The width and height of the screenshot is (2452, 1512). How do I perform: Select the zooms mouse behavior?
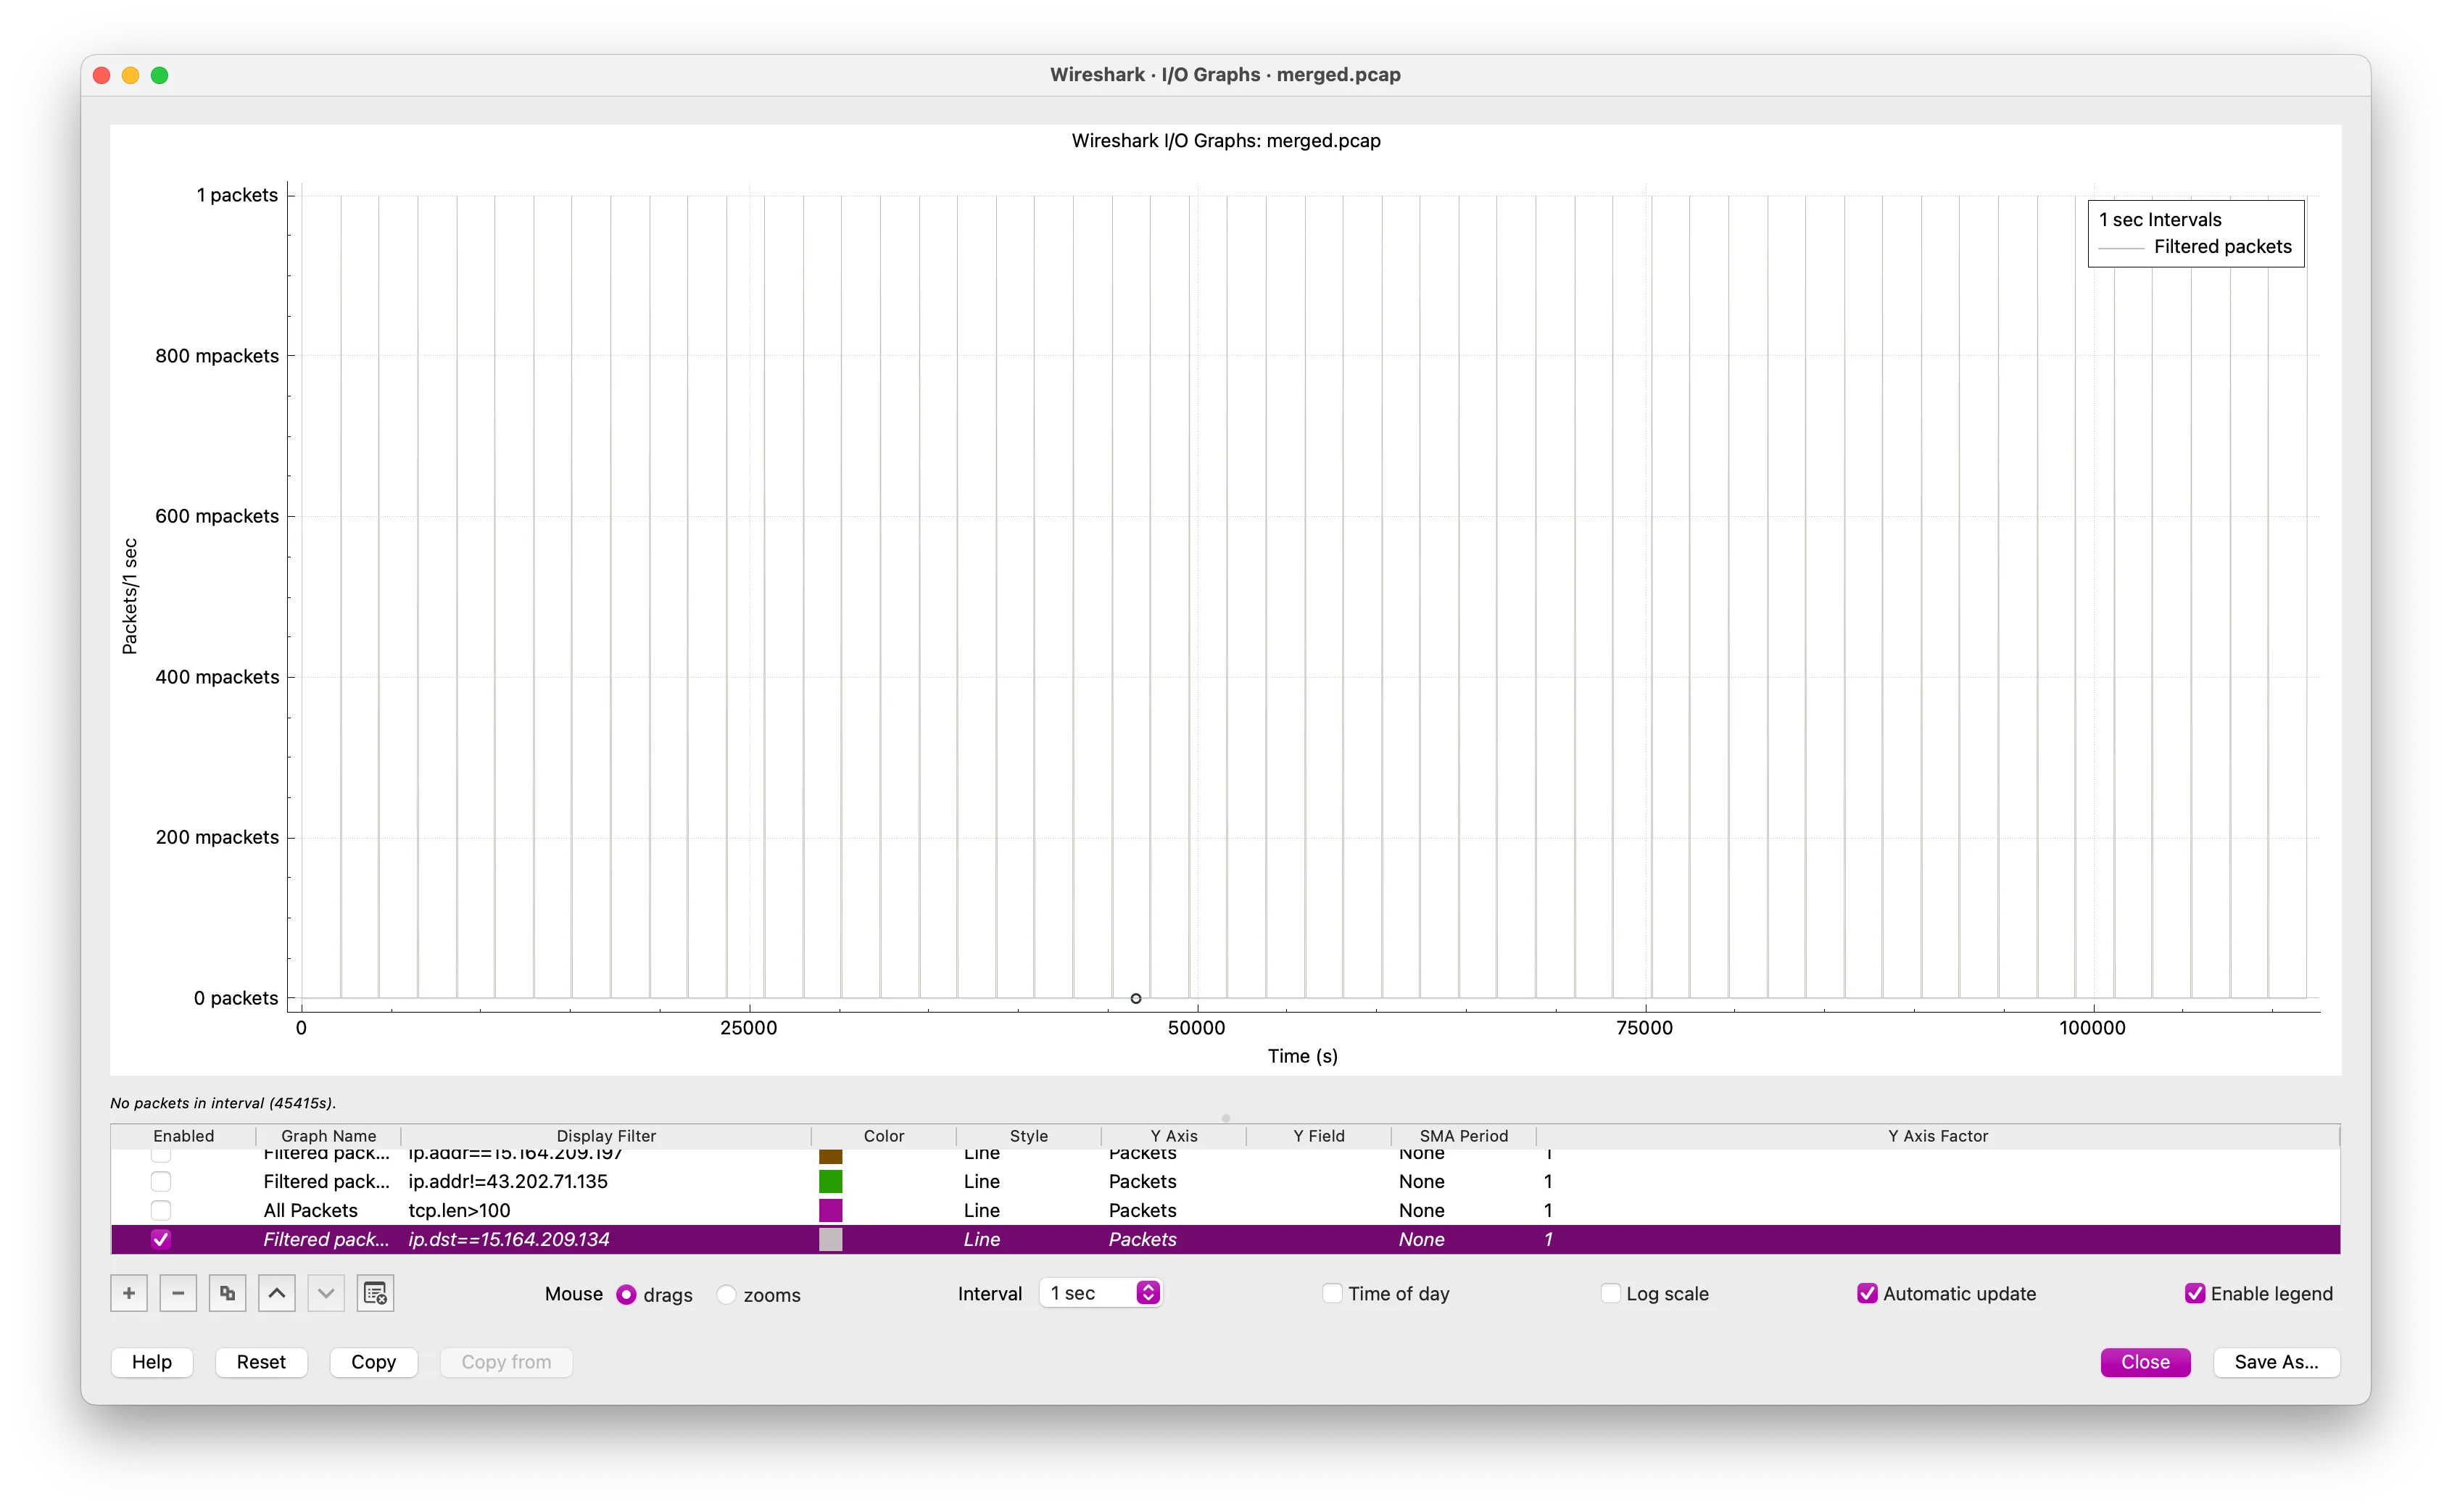coord(726,1294)
